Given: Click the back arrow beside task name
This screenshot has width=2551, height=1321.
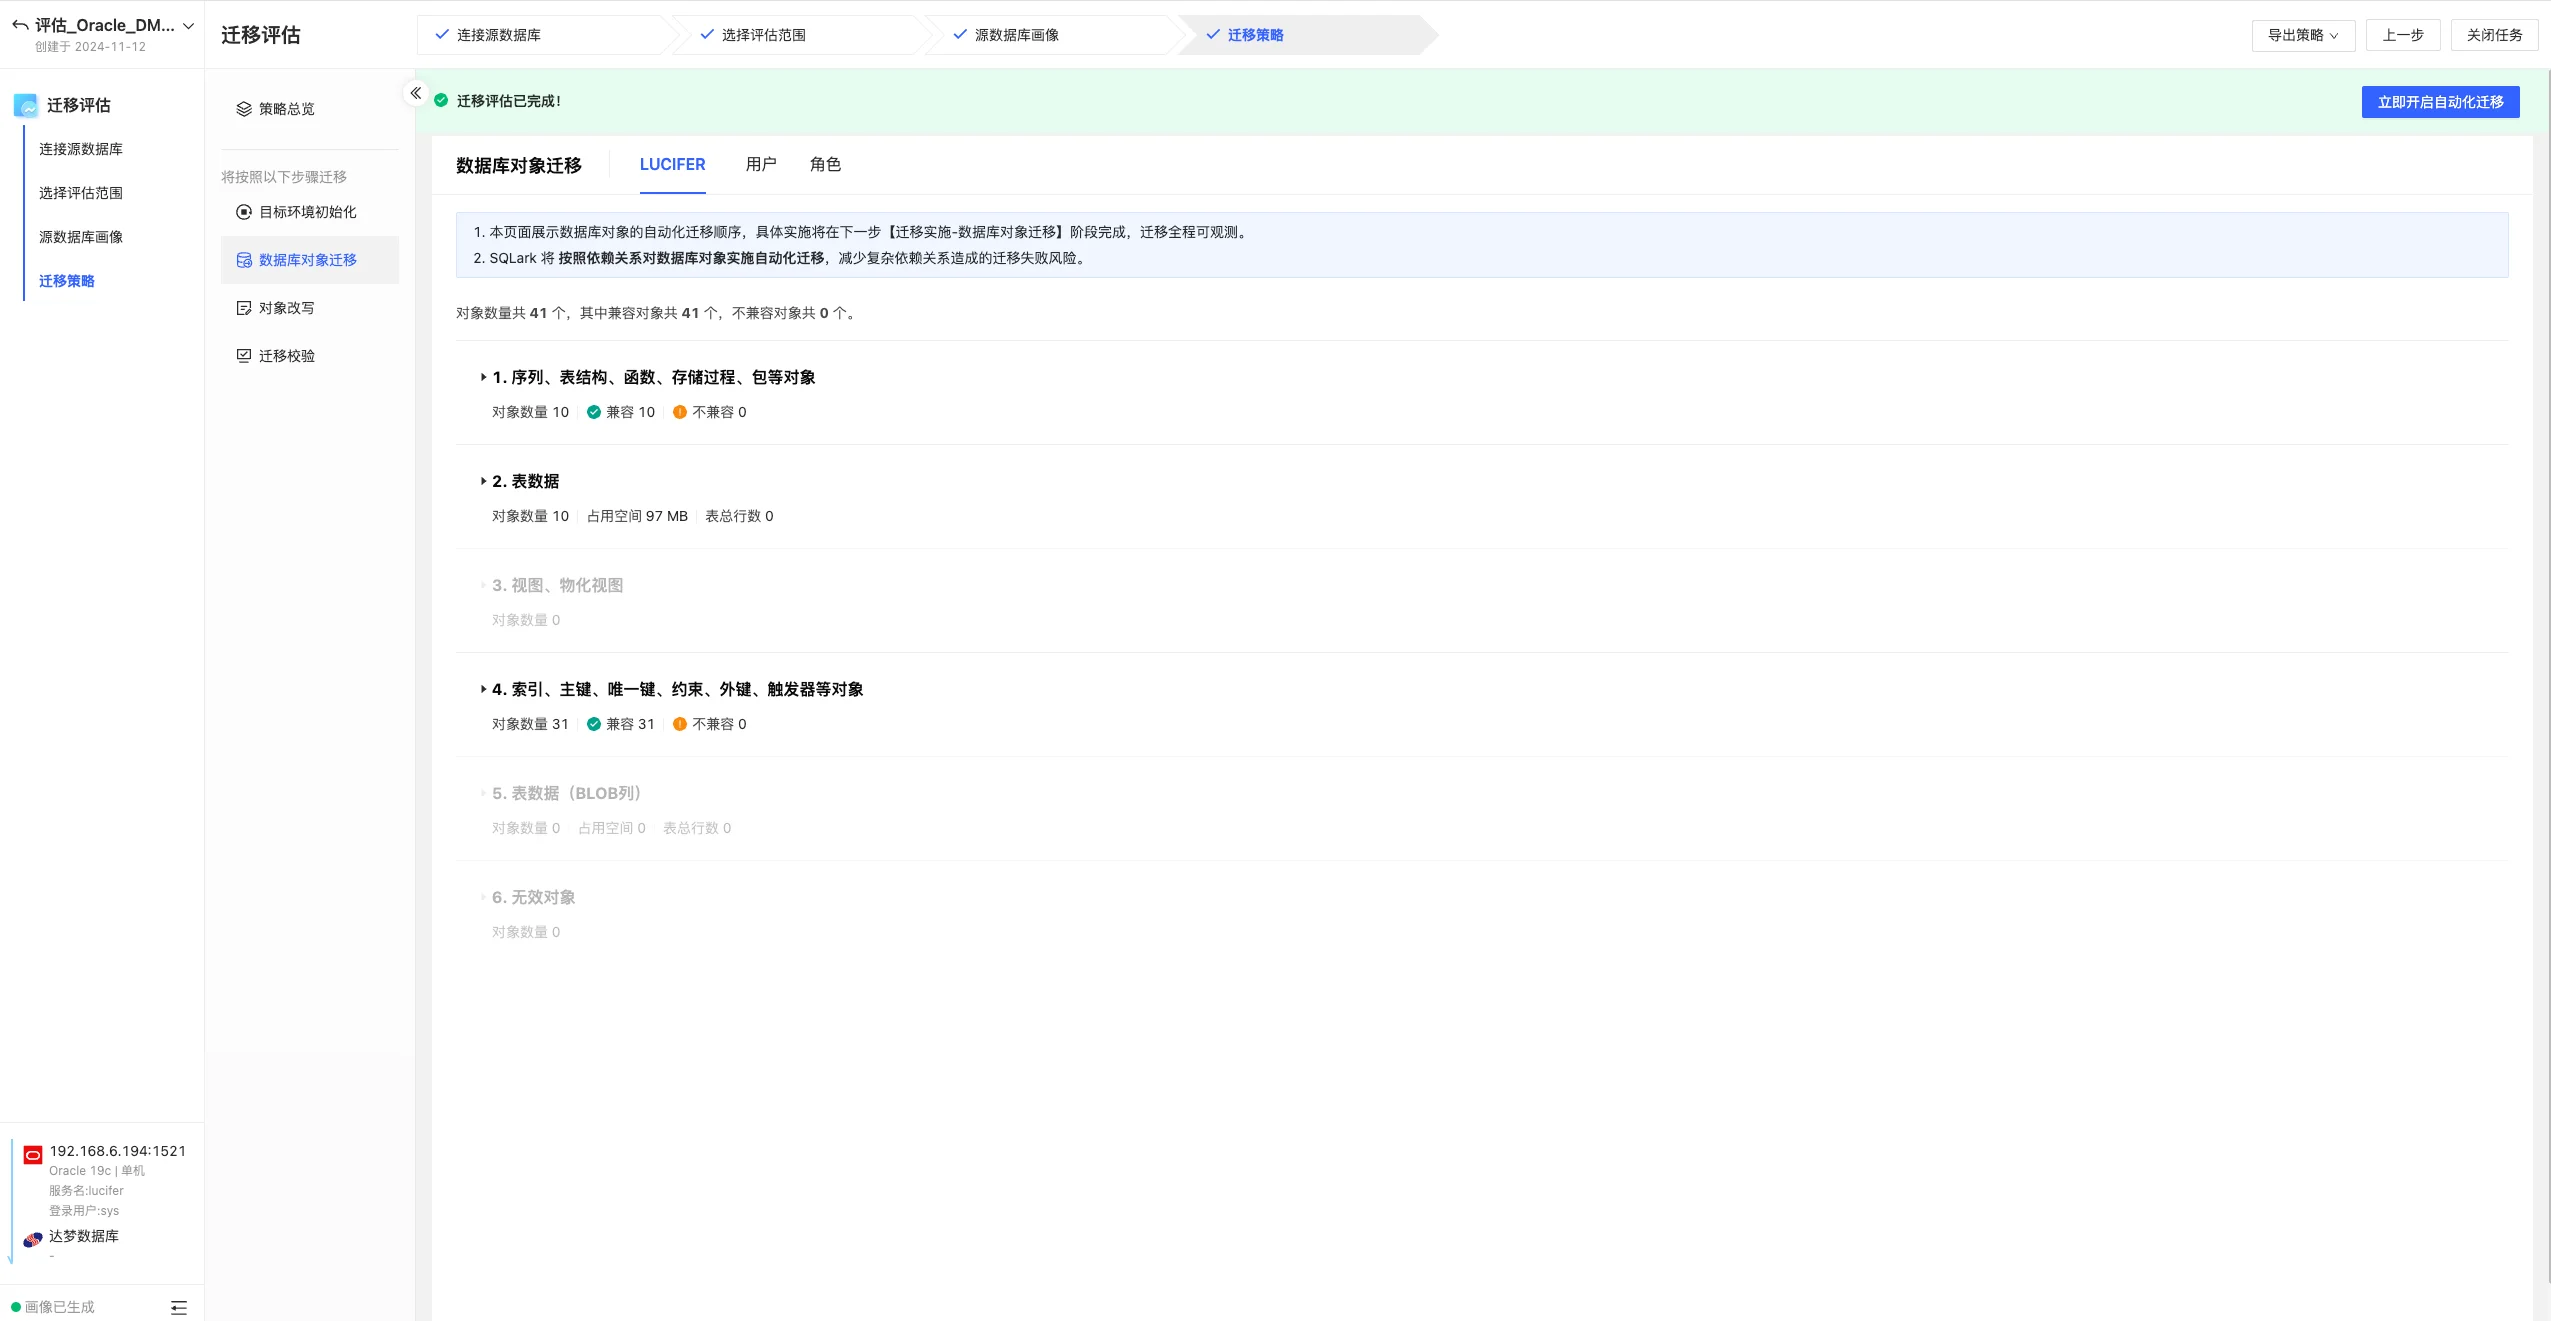Looking at the screenshot, I should [20, 25].
